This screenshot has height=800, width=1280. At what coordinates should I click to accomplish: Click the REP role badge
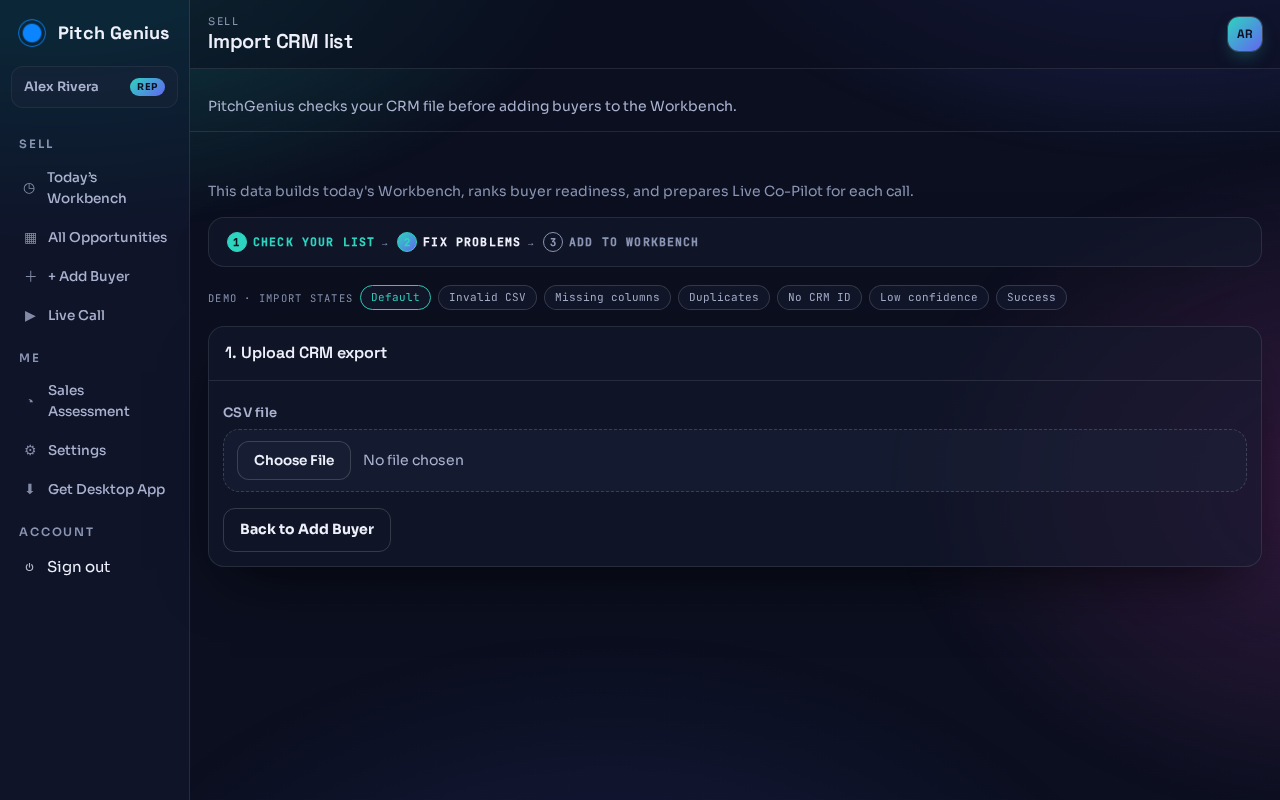[147, 87]
